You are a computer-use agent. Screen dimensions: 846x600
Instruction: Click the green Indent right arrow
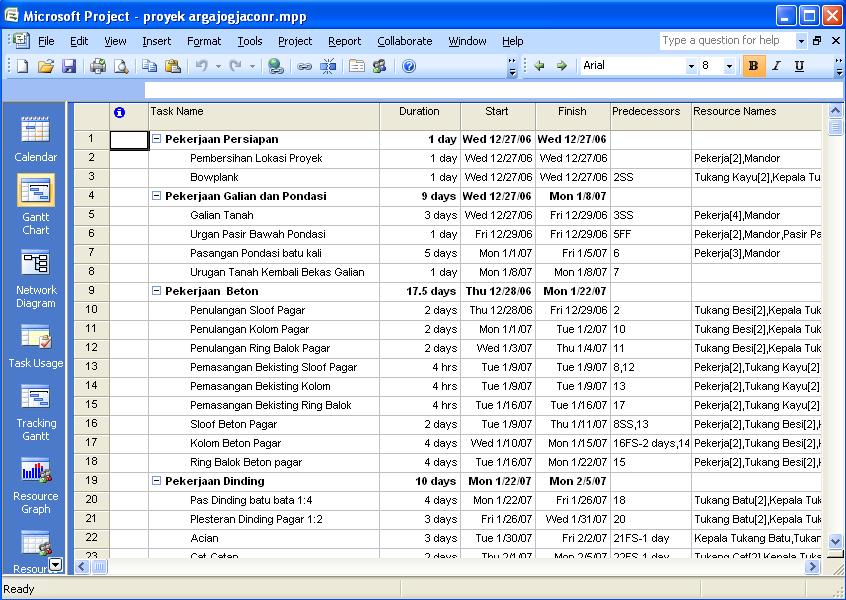coord(562,66)
